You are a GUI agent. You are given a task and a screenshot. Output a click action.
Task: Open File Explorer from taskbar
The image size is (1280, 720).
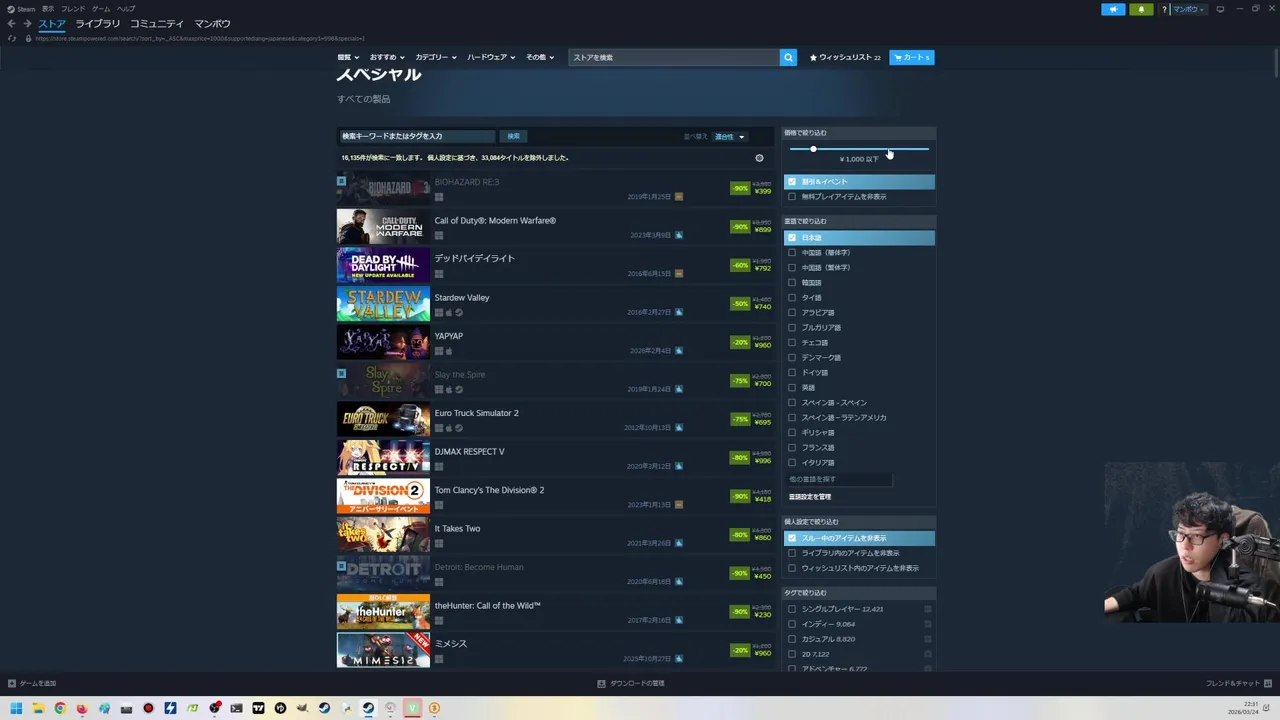pos(38,708)
